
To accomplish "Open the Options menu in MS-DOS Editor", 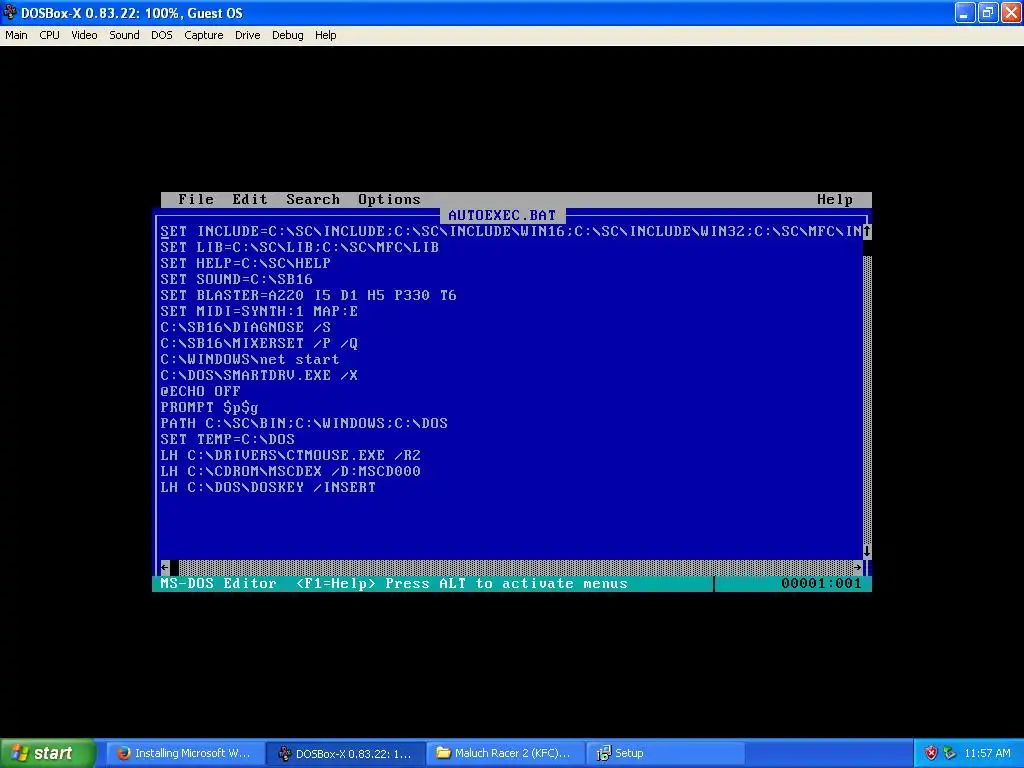I will click(x=389, y=199).
